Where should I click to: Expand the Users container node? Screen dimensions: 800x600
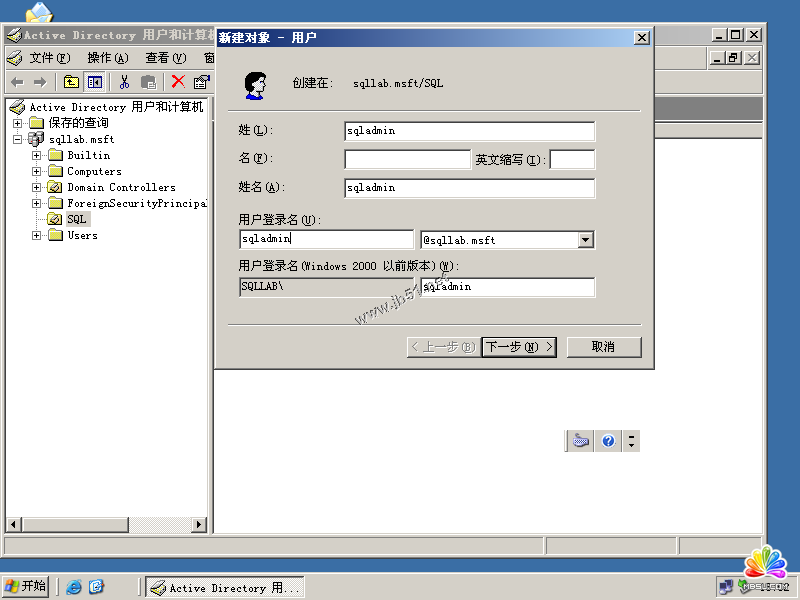(37, 235)
